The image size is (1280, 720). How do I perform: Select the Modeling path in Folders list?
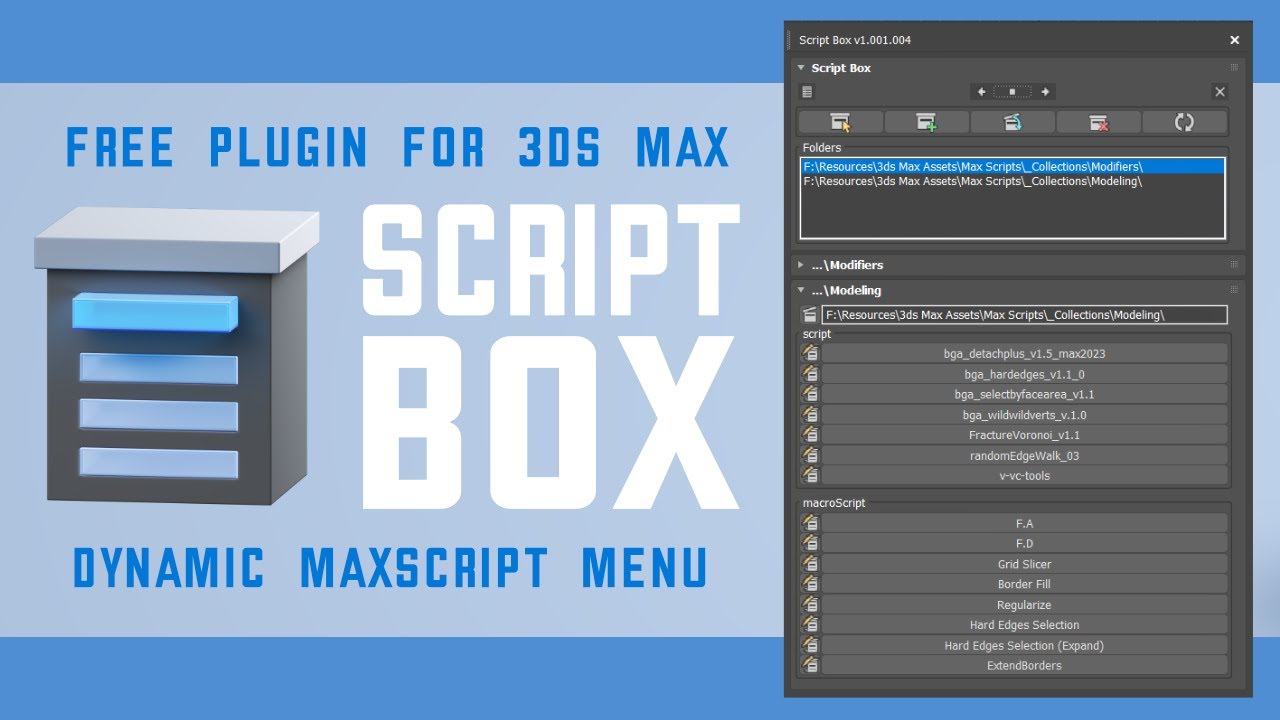pos(1013,181)
